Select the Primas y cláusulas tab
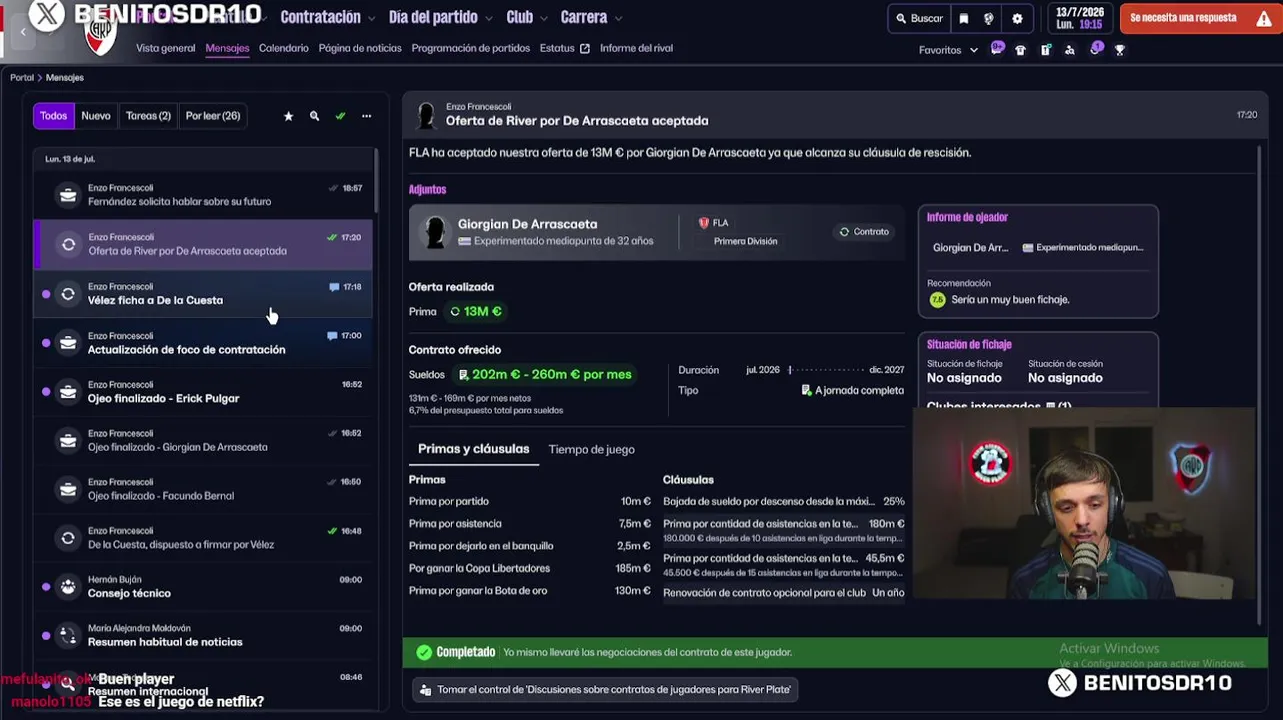Viewport: 1283px width, 720px height. click(473, 449)
